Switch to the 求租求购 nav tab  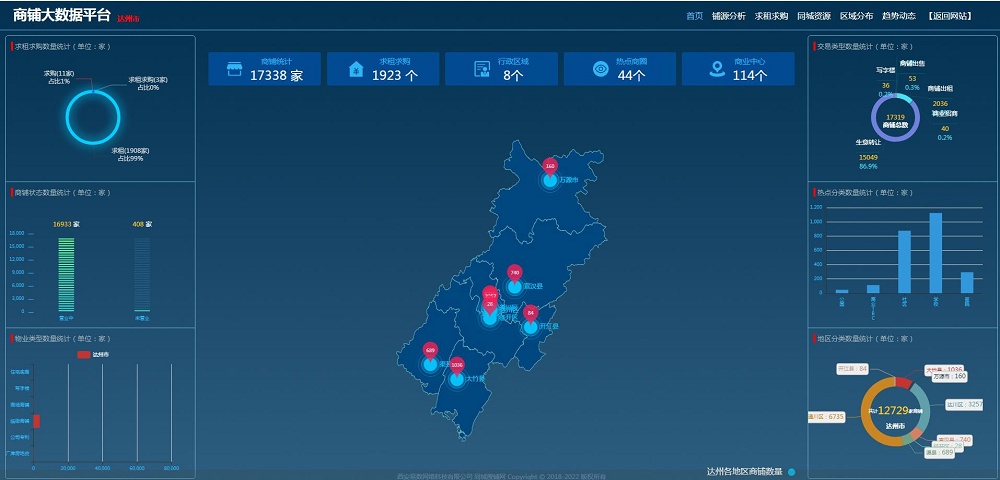coord(771,16)
